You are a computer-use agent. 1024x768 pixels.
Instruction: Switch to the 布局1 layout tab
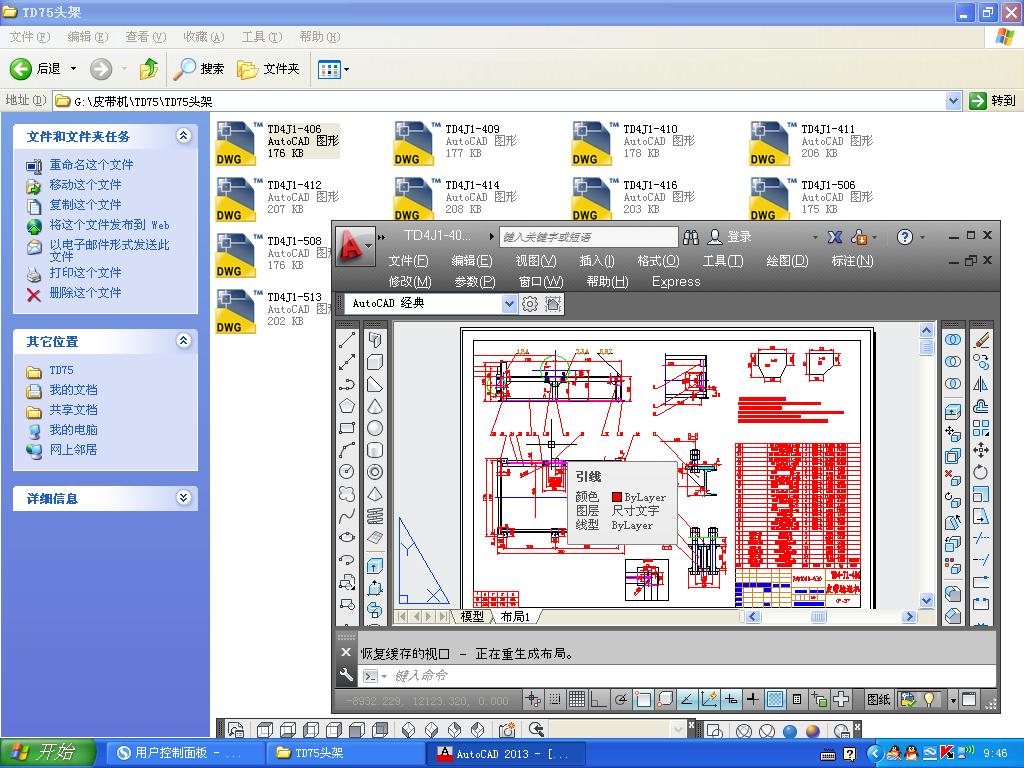[x=516, y=617]
